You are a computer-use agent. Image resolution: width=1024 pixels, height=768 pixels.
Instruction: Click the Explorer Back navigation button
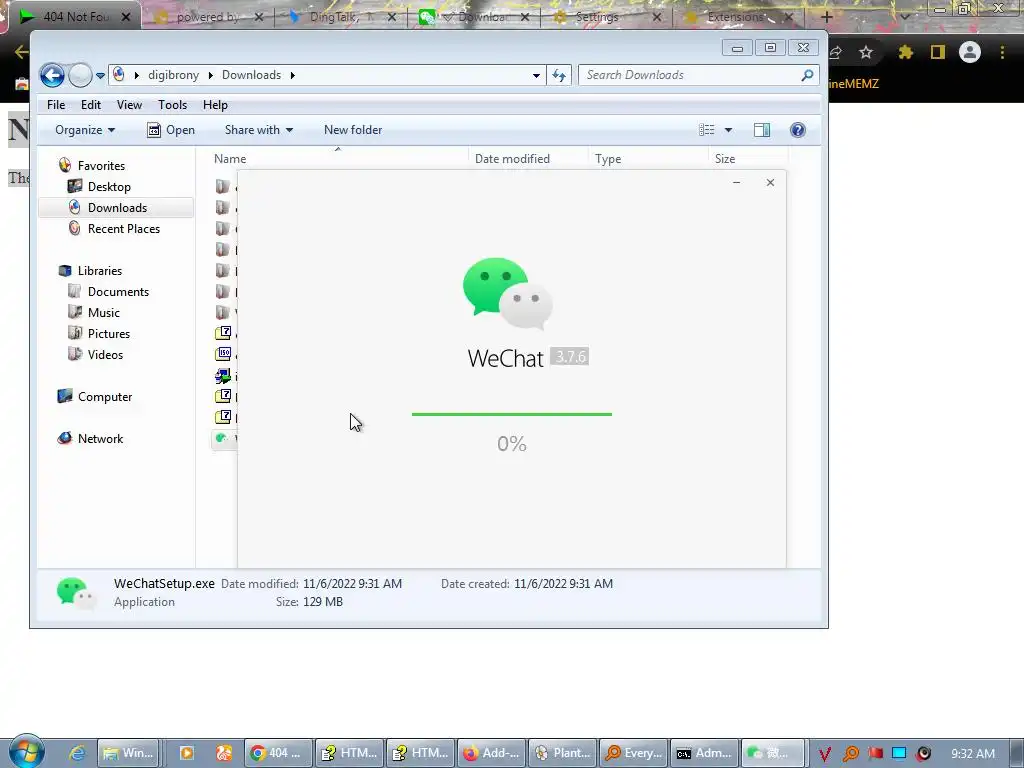tap(52, 75)
